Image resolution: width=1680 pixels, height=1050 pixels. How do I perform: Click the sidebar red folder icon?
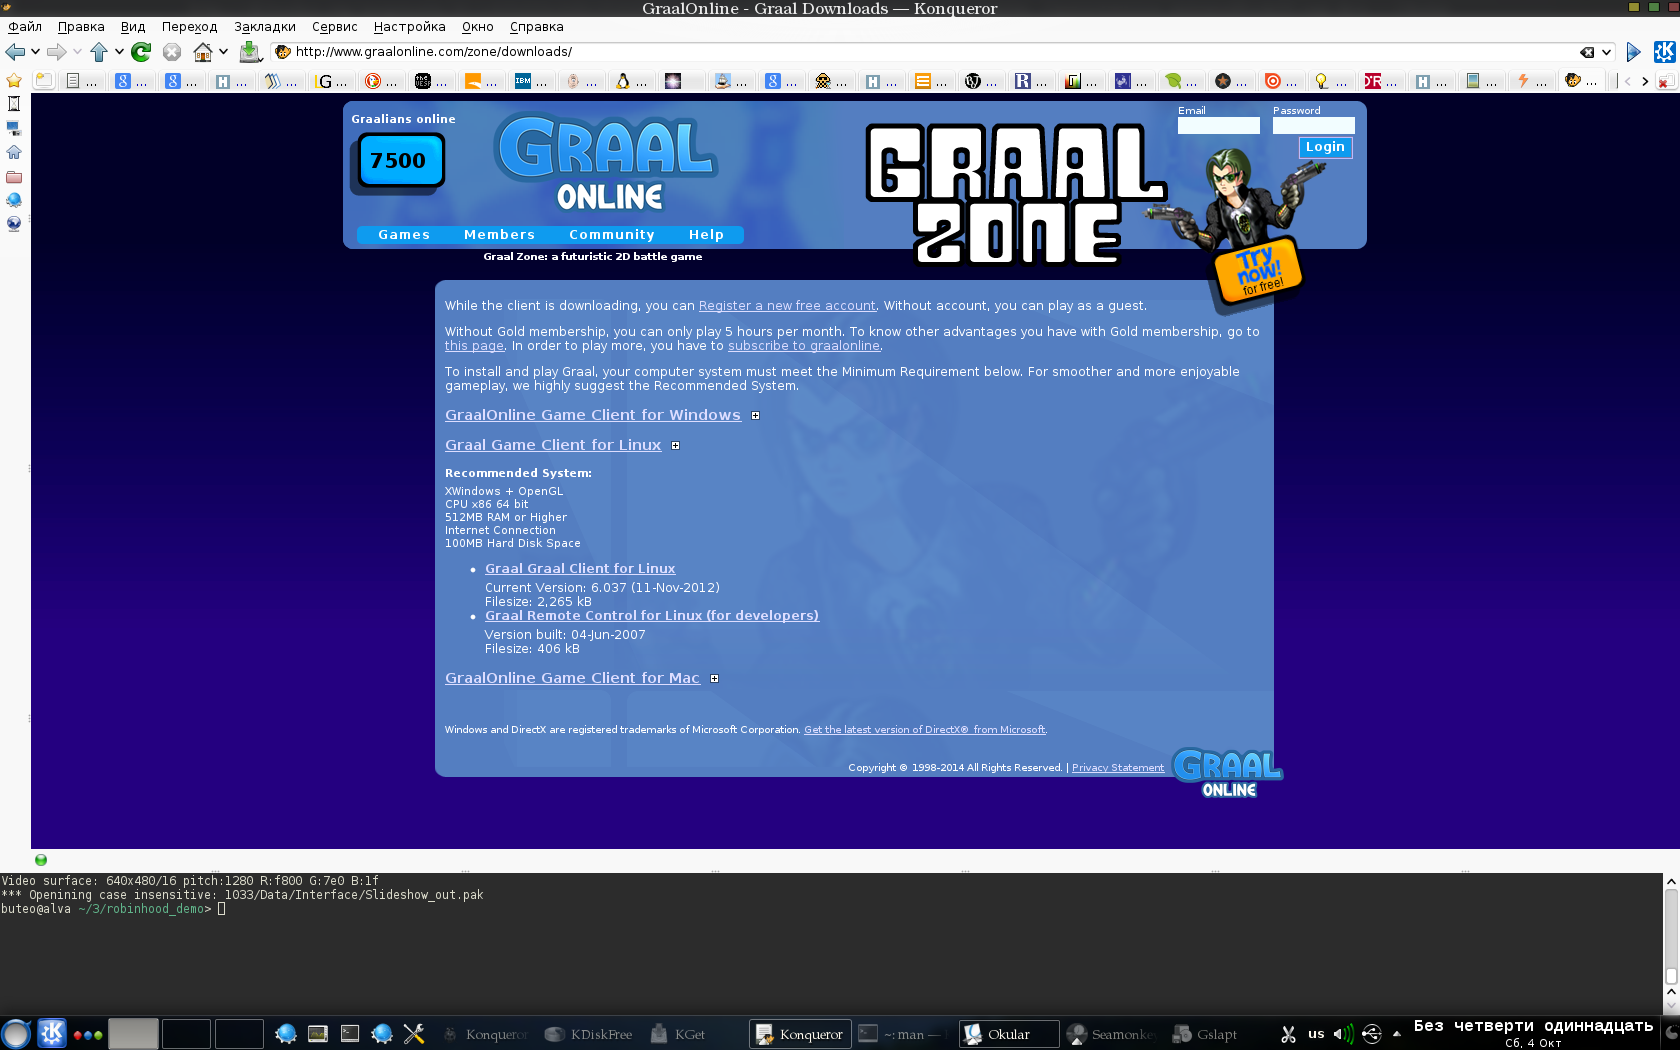pos(14,177)
